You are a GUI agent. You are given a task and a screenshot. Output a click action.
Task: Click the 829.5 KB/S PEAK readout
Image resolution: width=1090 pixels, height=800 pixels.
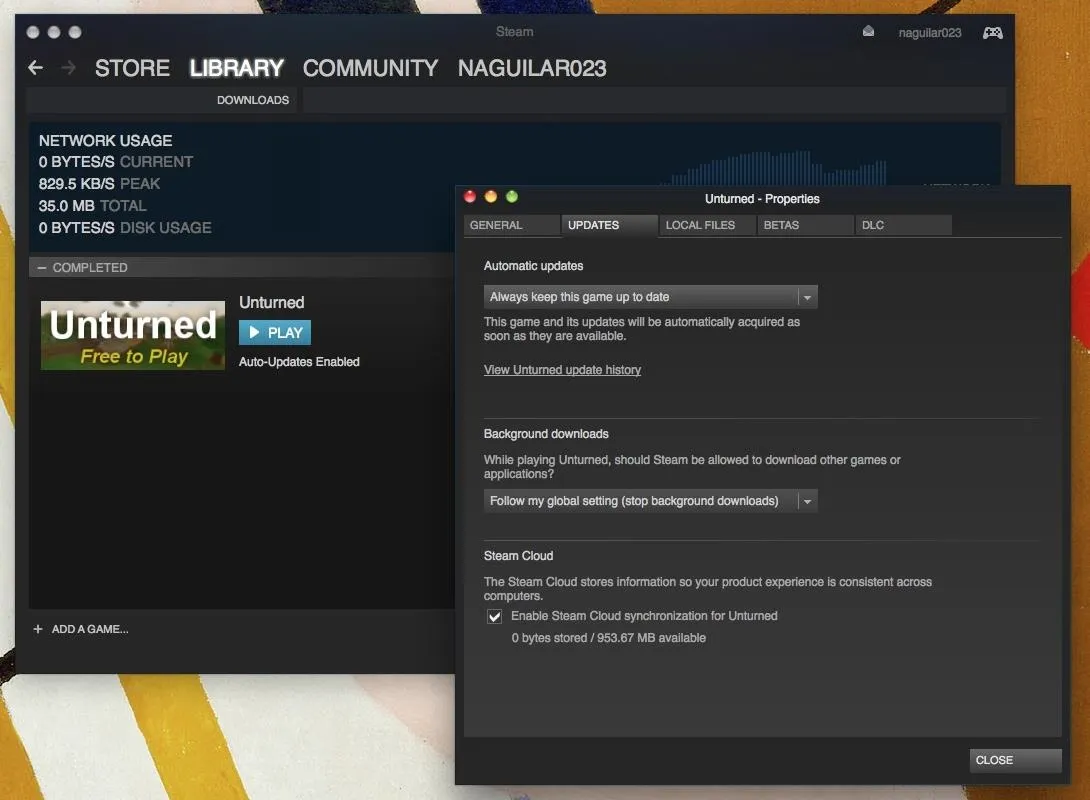(99, 183)
